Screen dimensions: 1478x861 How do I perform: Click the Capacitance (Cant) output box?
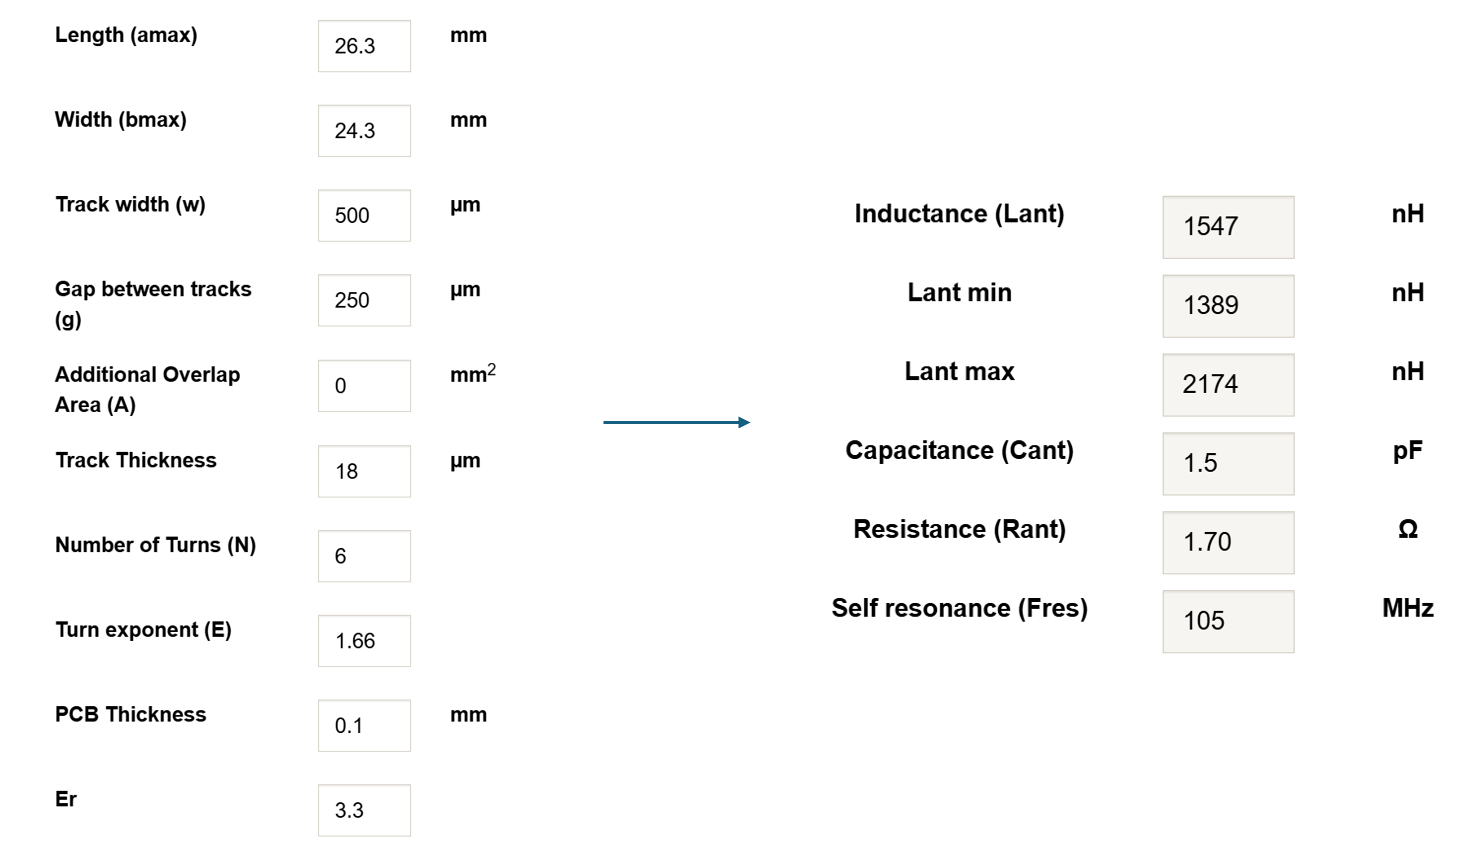tap(1228, 464)
